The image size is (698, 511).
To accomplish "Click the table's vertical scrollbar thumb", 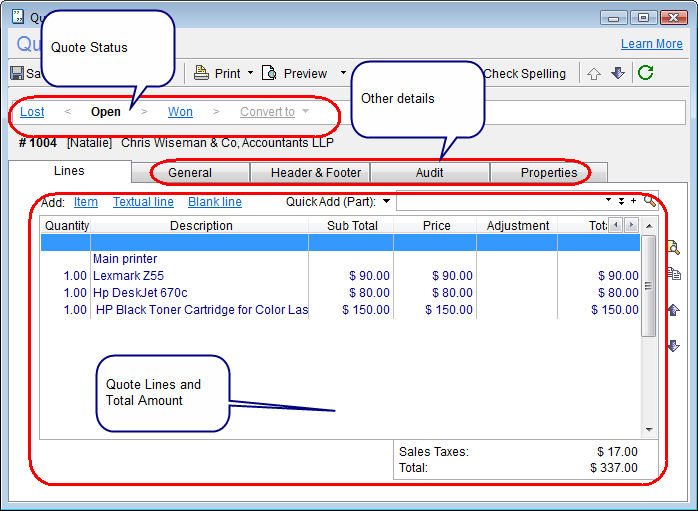I will (x=648, y=286).
